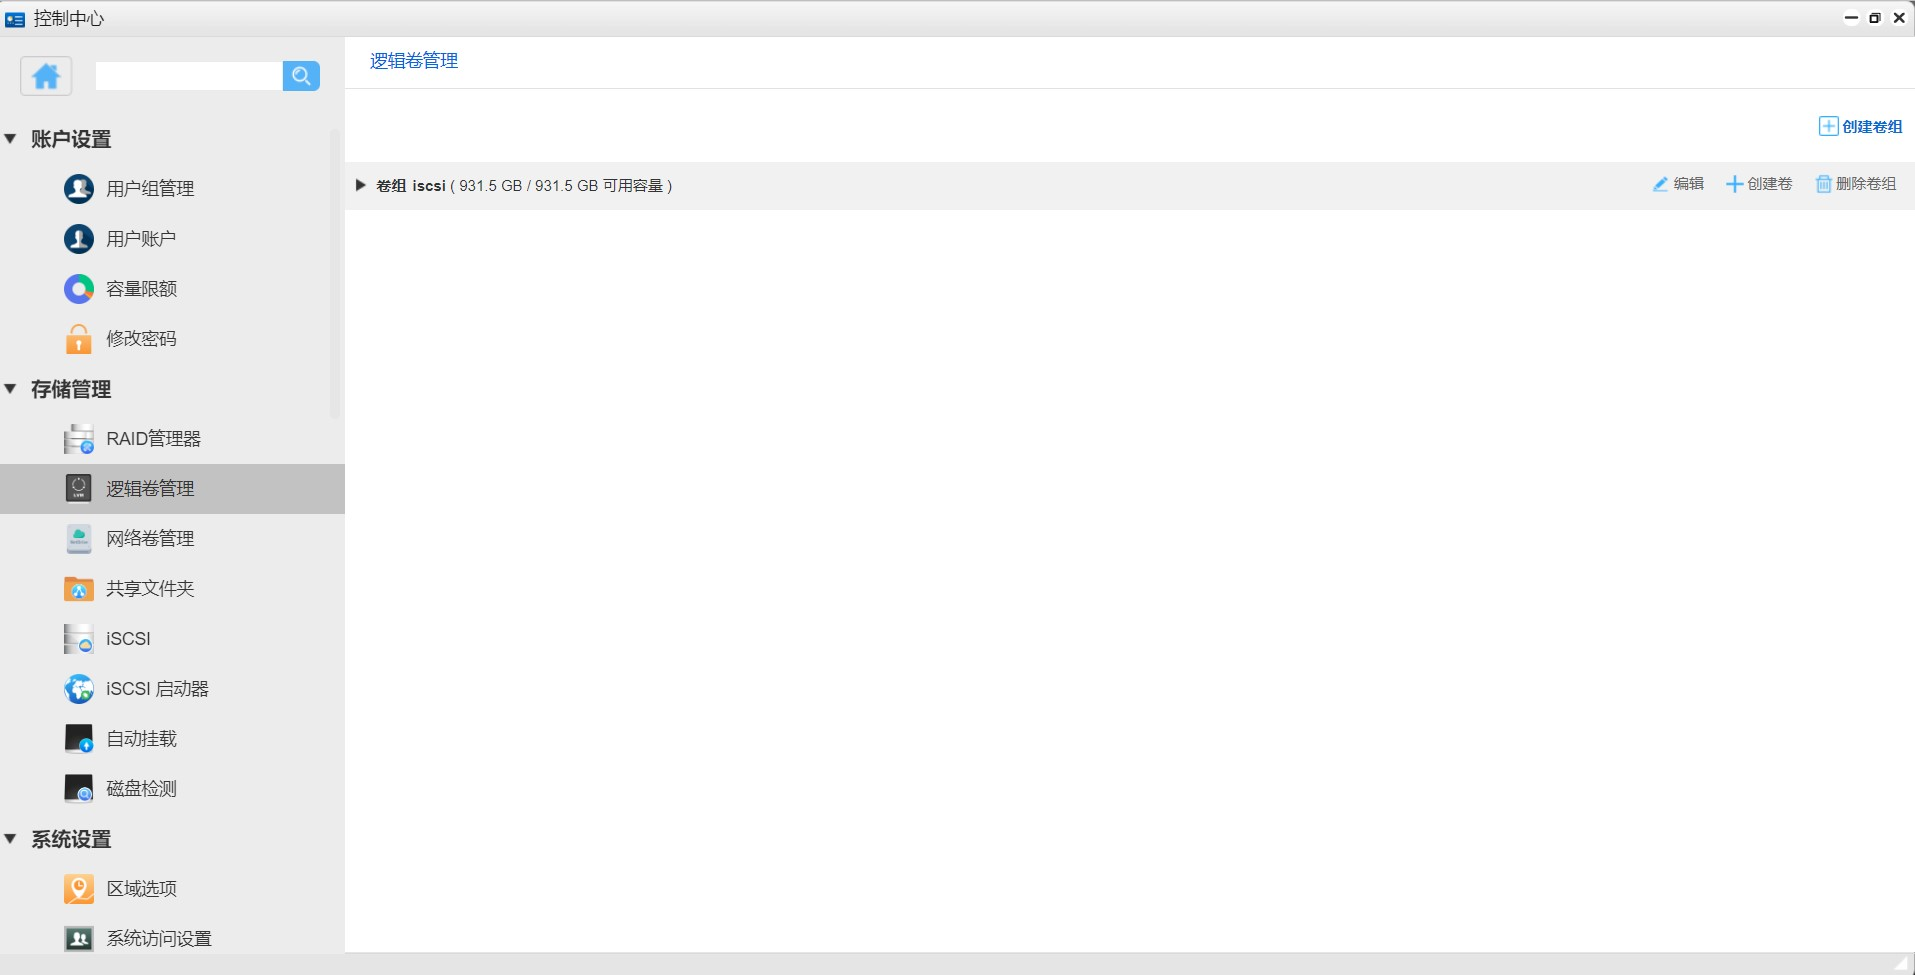Open the 磁盘检测 icon

click(x=78, y=789)
